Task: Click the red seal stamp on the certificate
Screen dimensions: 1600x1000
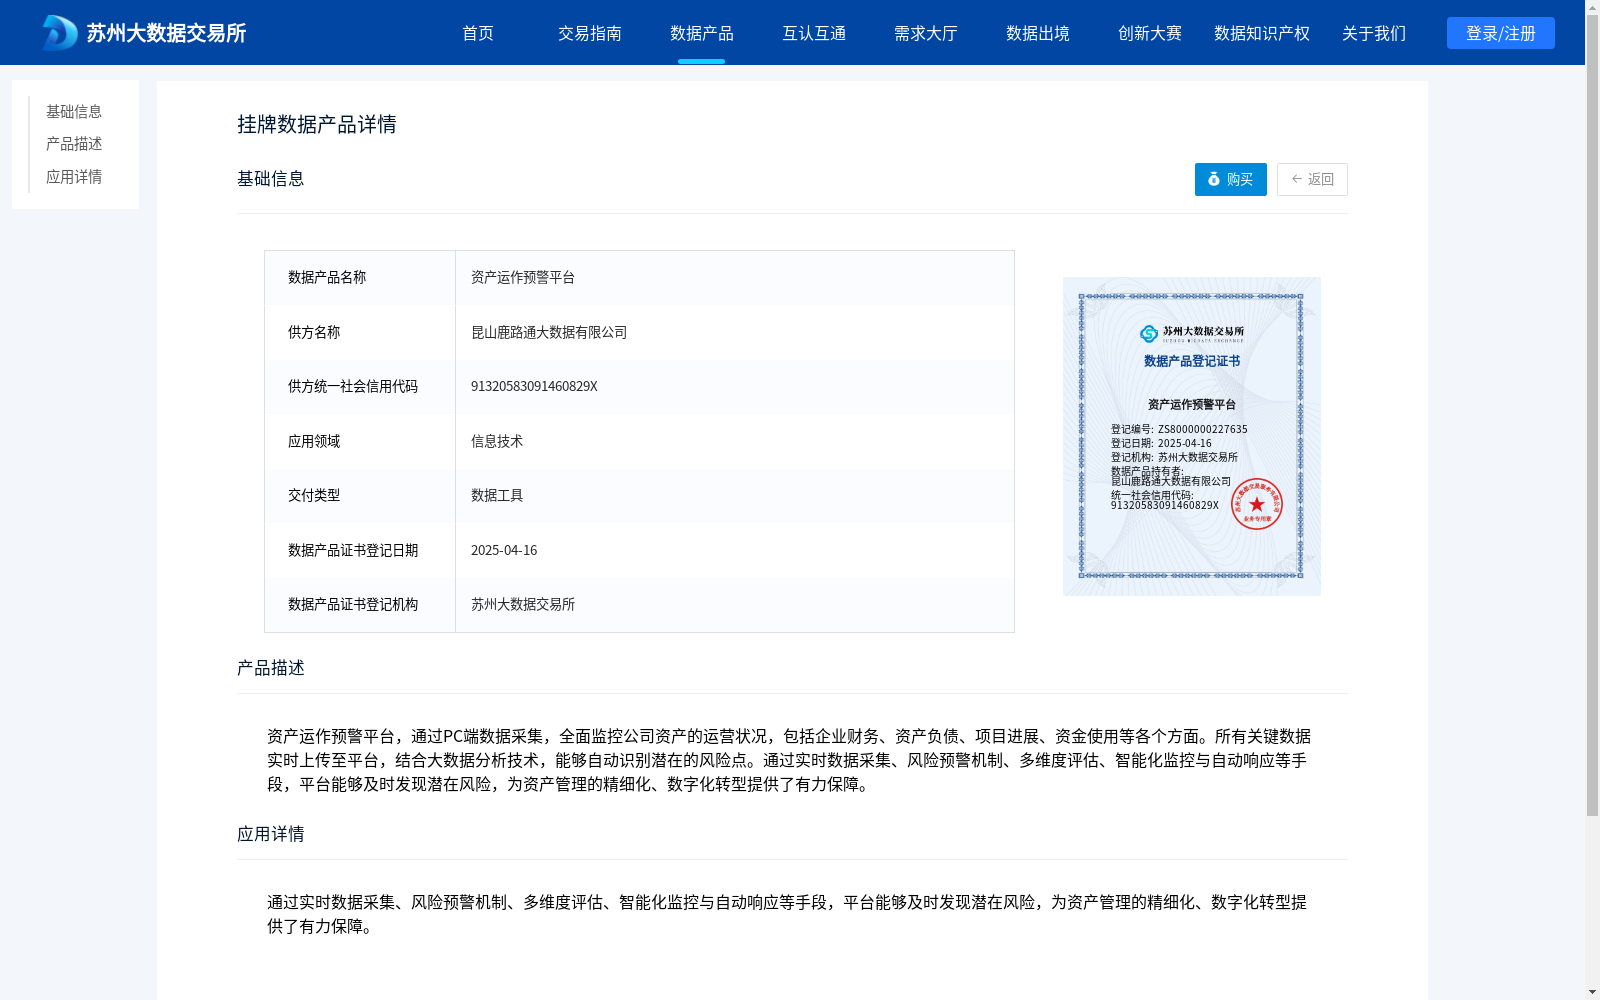Action: click(x=1256, y=504)
